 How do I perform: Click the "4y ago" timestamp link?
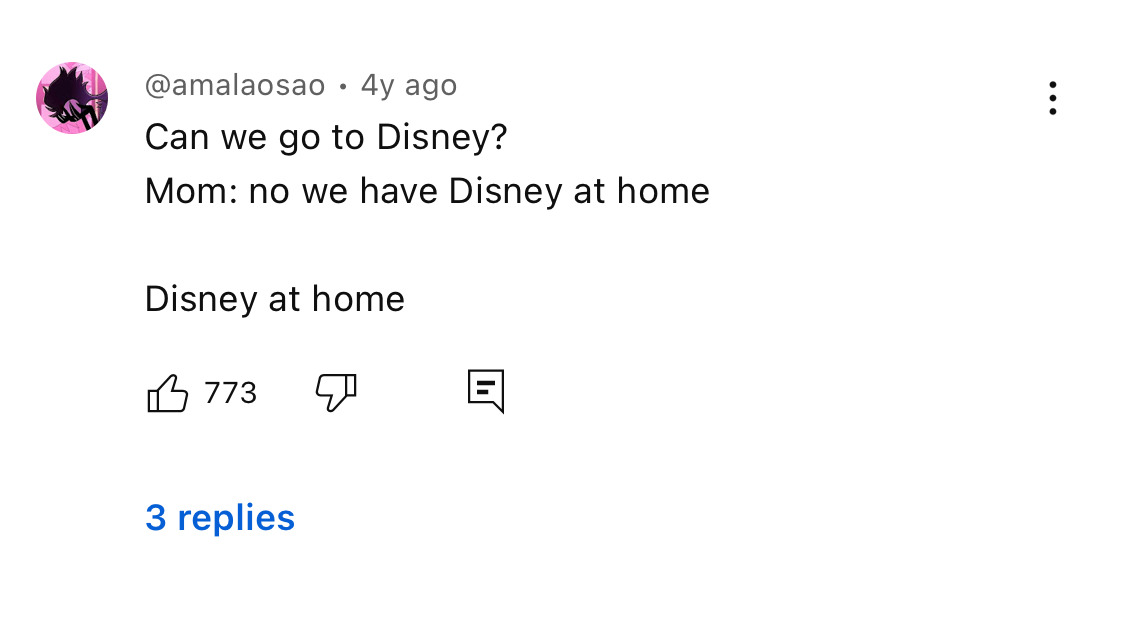[408, 86]
